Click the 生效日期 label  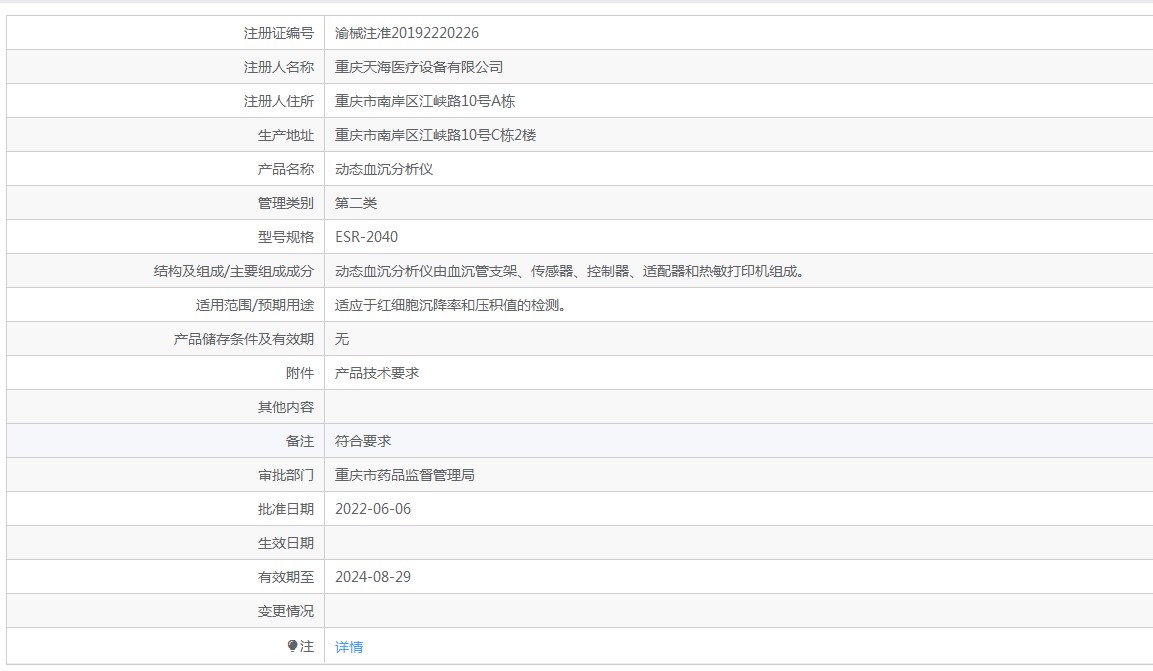pos(285,543)
